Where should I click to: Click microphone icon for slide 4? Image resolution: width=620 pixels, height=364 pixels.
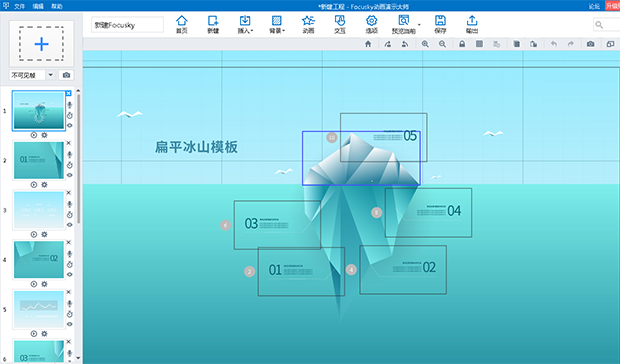click(x=70, y=254)
